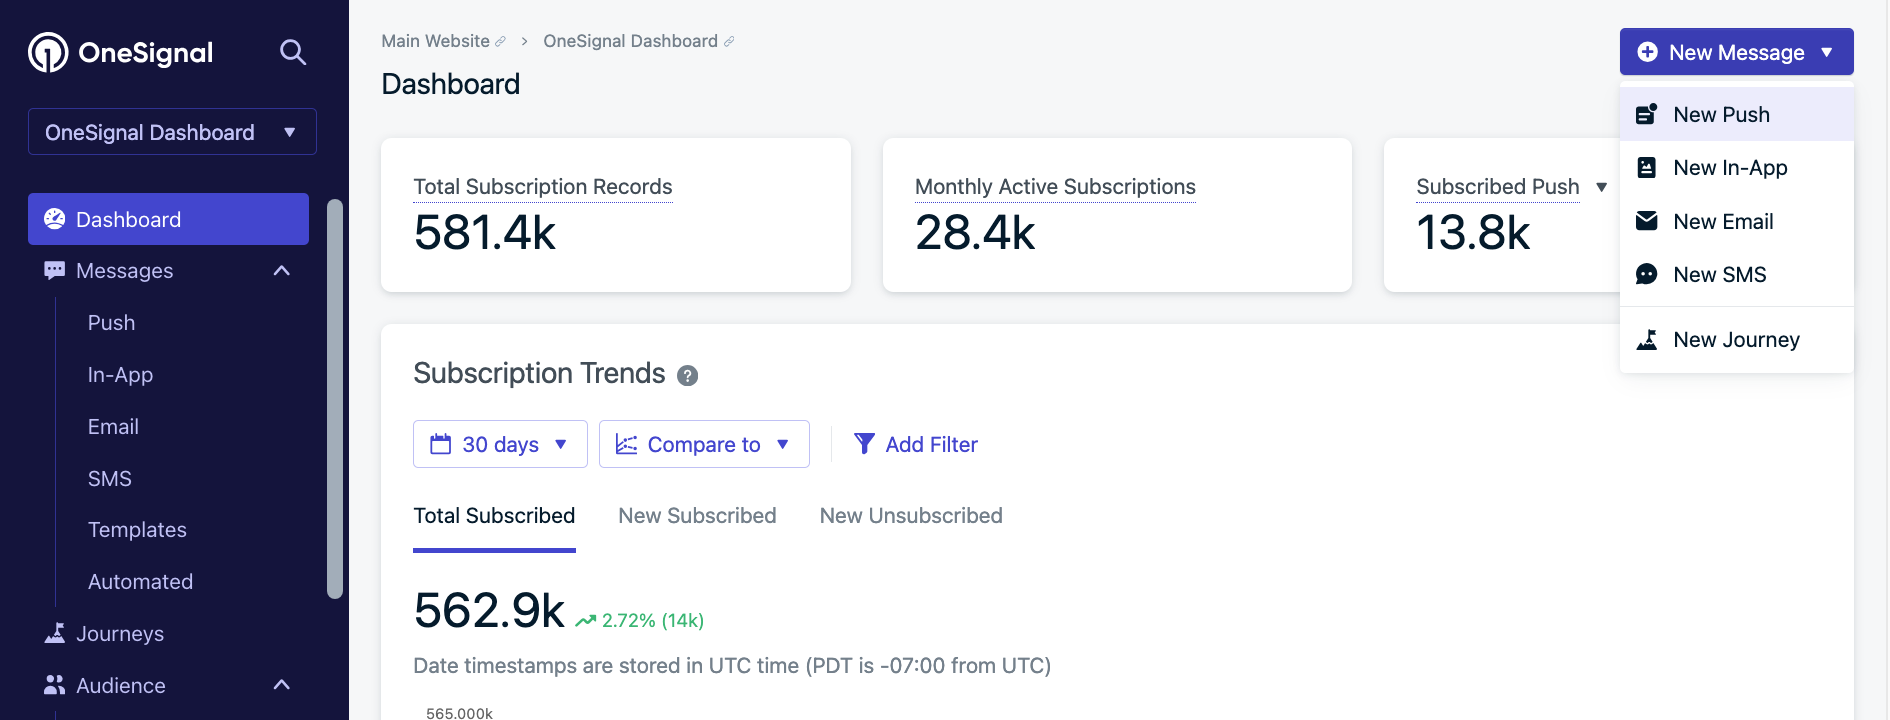Collapse the Audience section chevron
Screen dimensions: 1890x720
tap(282, 685)
